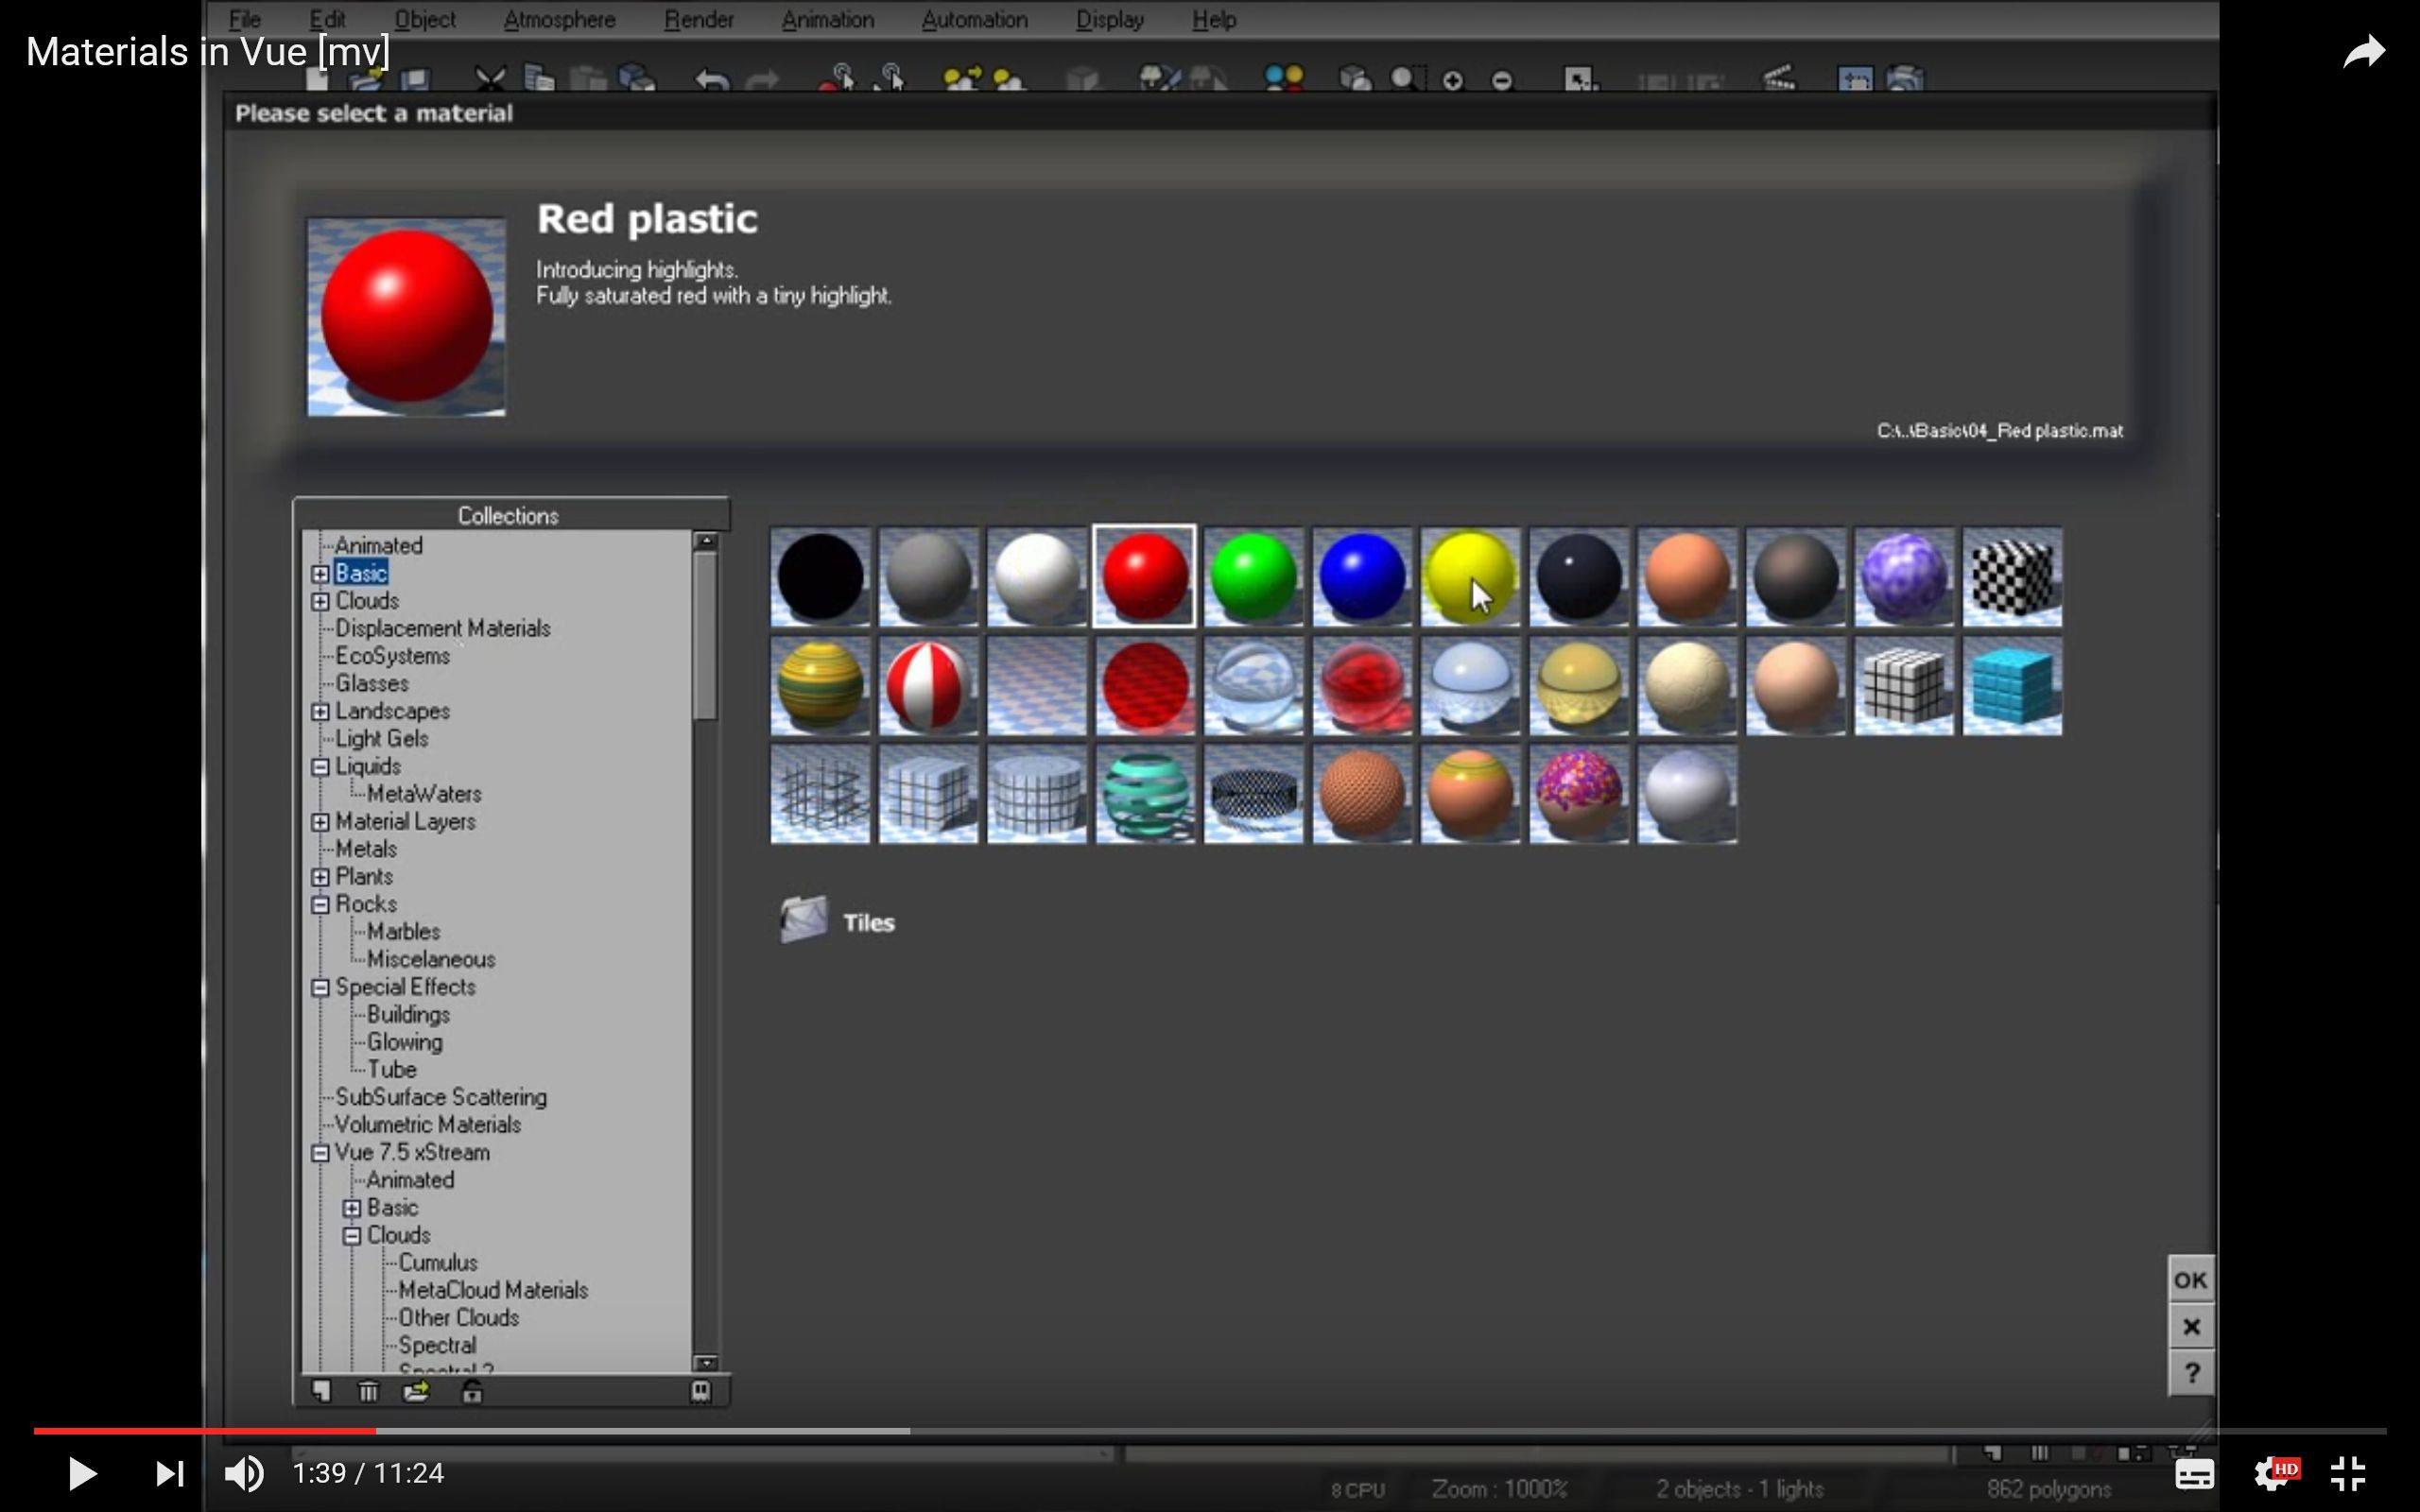The width and height of the screenshot is (2420, 1512).
Task: Play the video
Action: pos(82,1473)
